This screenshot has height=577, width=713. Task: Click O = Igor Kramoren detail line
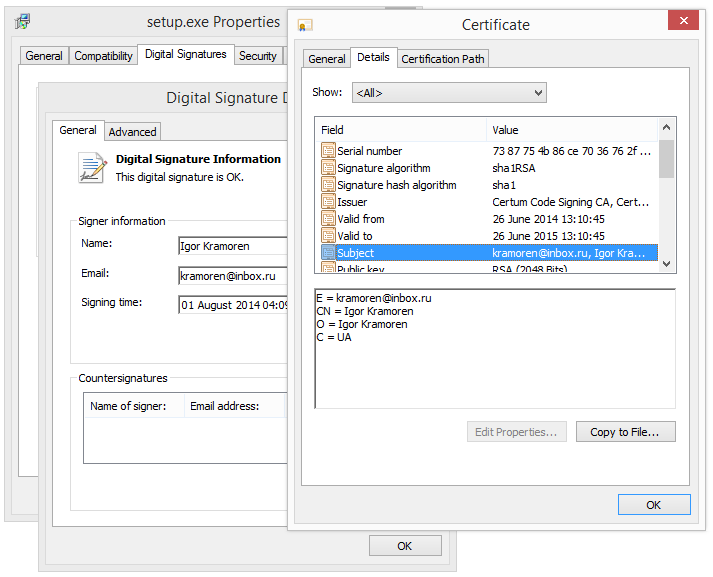[x=362, y=324]
